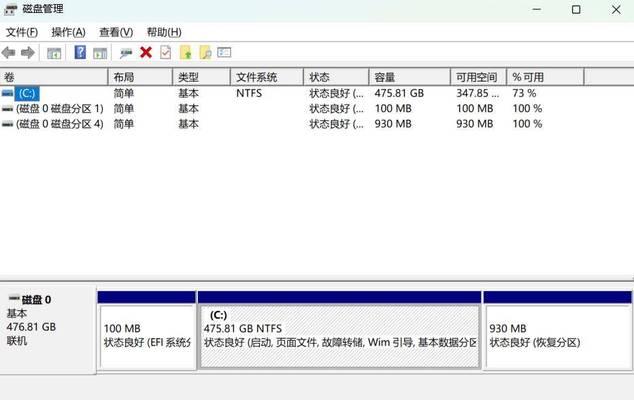This screenshot has height=400, width=634.
Task: Toggle the console tree pane icon
Action: pyautogui.click(x=54, y=53)
